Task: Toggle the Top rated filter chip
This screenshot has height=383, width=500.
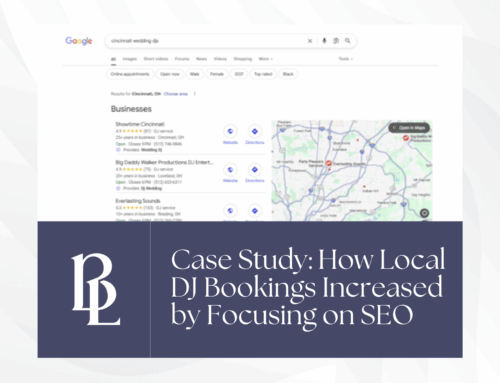Action: click(x=263, y=74)
